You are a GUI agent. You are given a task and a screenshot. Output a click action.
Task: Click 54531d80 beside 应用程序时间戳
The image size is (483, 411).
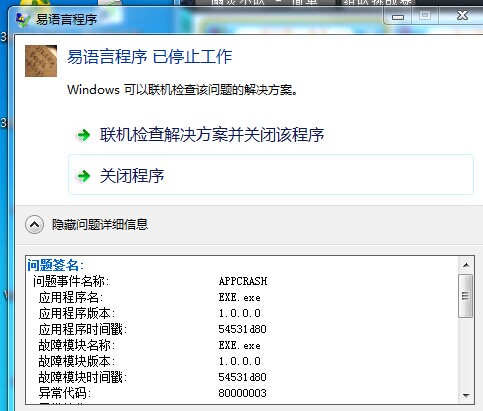(x=242, y=329)
